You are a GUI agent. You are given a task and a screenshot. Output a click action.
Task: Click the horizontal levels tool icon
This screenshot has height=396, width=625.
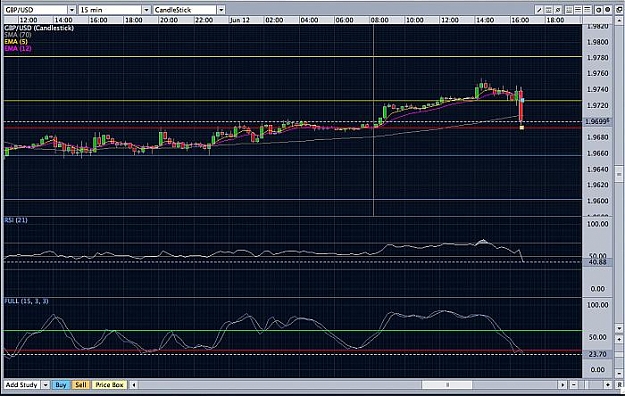coord(548,10)
